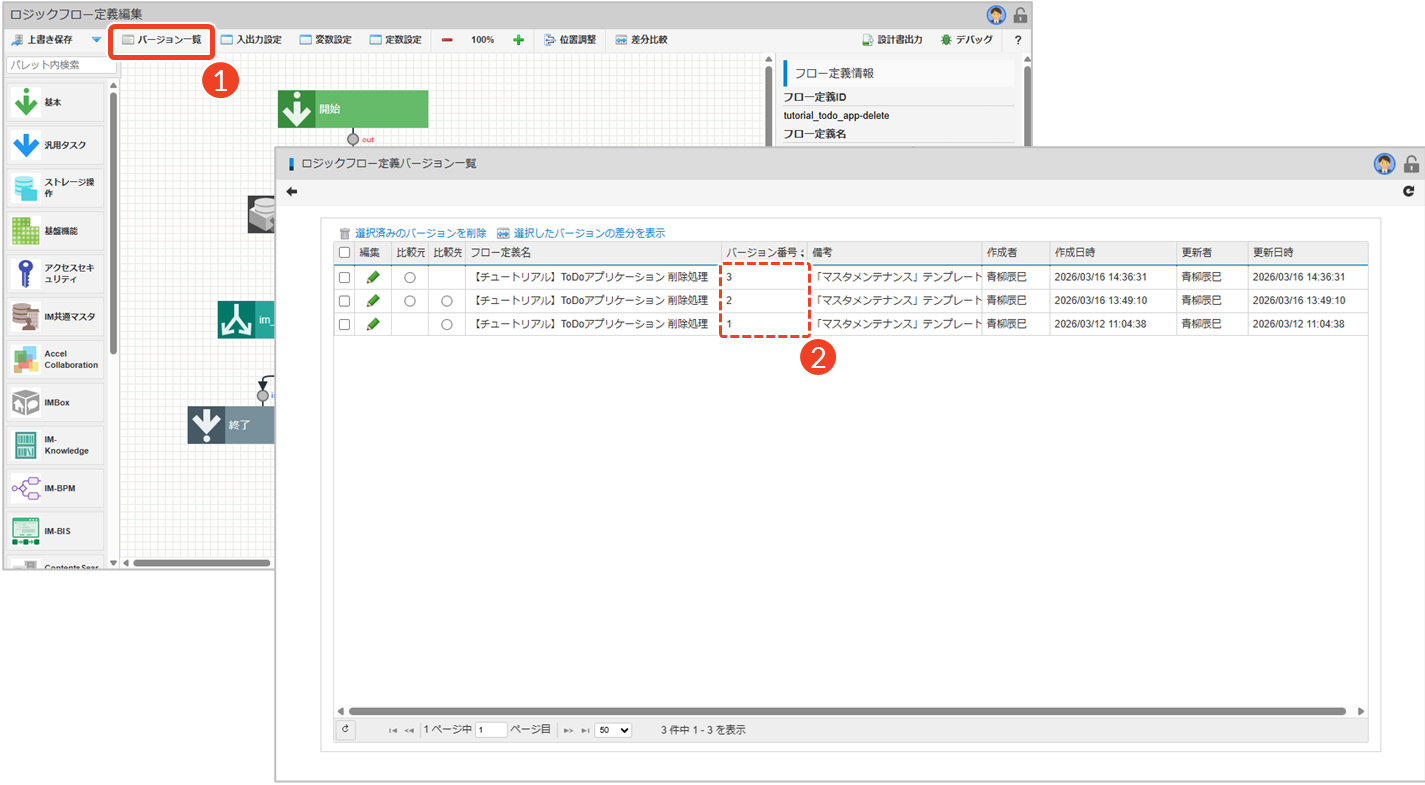The width and height of the screenshot is (1425, 785).
Task: Click the zoom-out minus icon in toolbar
Action: [x=446, y=40]
